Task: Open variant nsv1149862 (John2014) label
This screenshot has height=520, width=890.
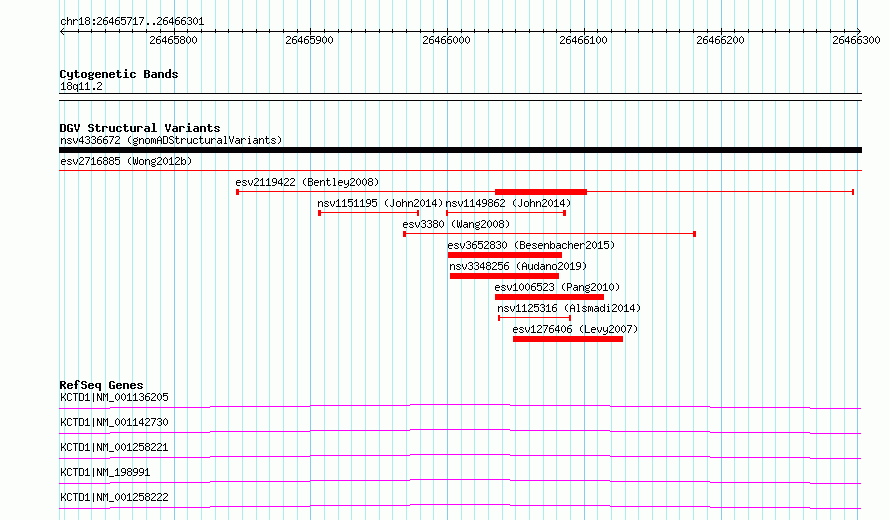Action: (508, 203)
